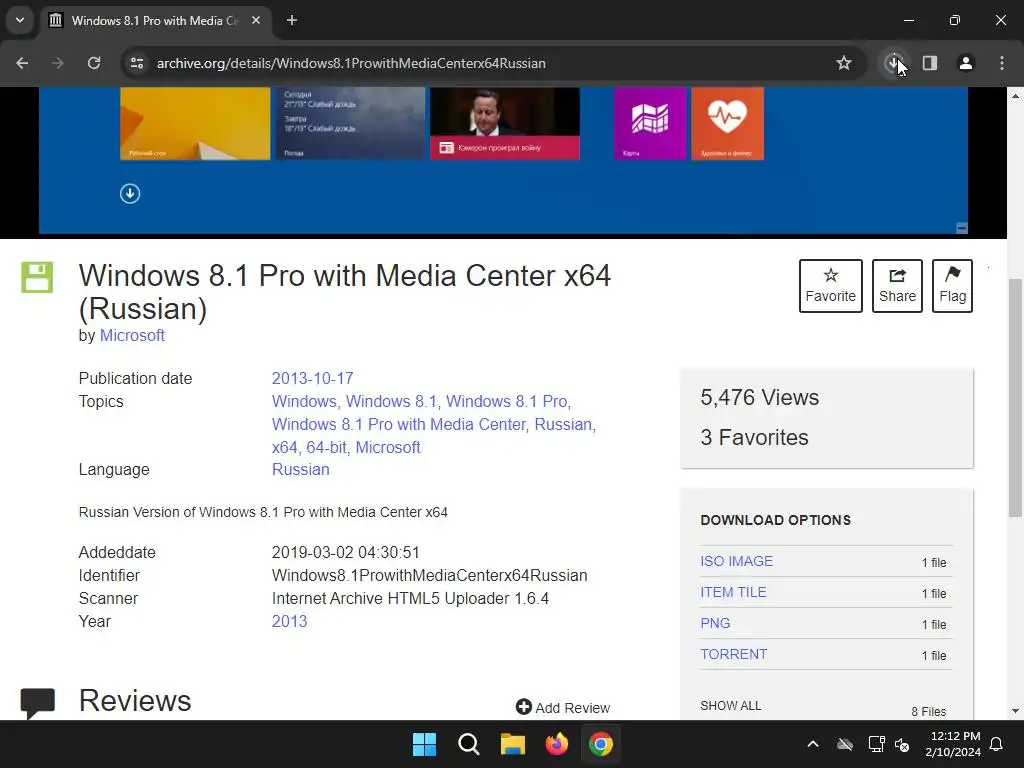Download the ISO IMAGE file
Image resolution: width=1024 pixels, height=768 pixels.
(737, 561)
